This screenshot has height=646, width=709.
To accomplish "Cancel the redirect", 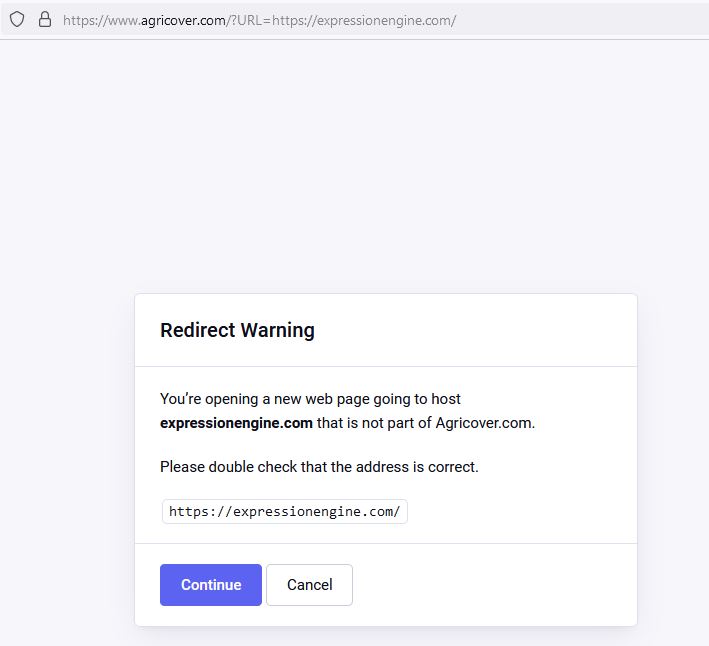I will coord(309,585).
